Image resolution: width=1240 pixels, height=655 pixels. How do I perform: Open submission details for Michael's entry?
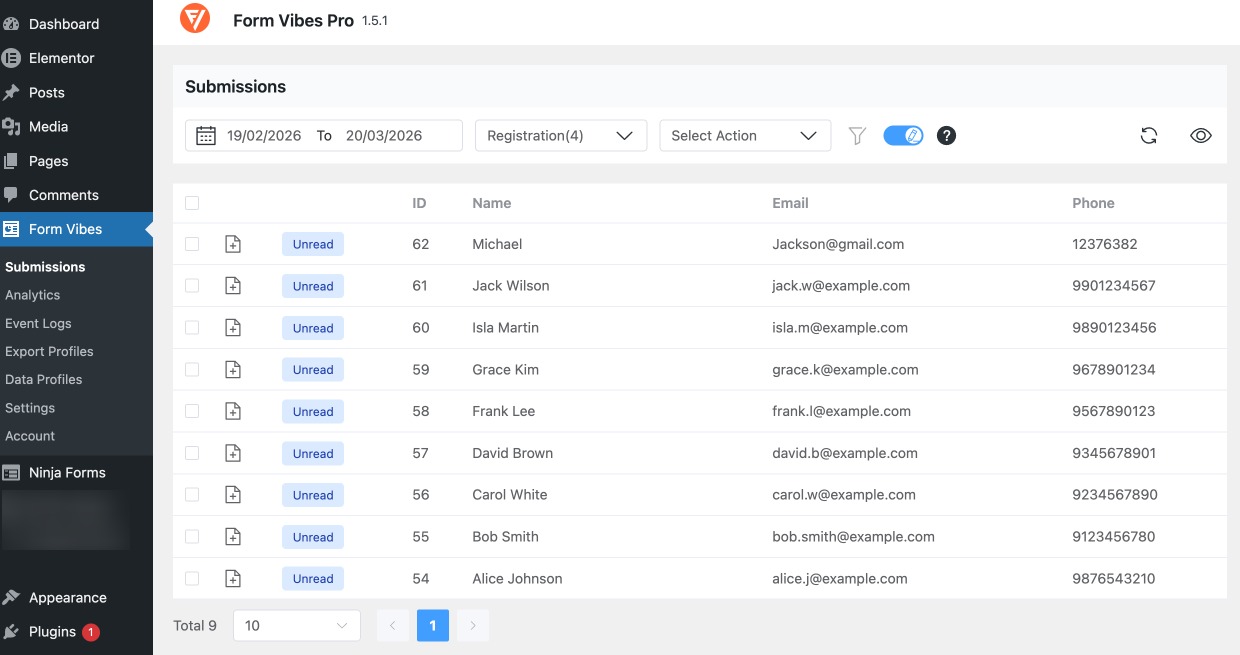[233, 243]
